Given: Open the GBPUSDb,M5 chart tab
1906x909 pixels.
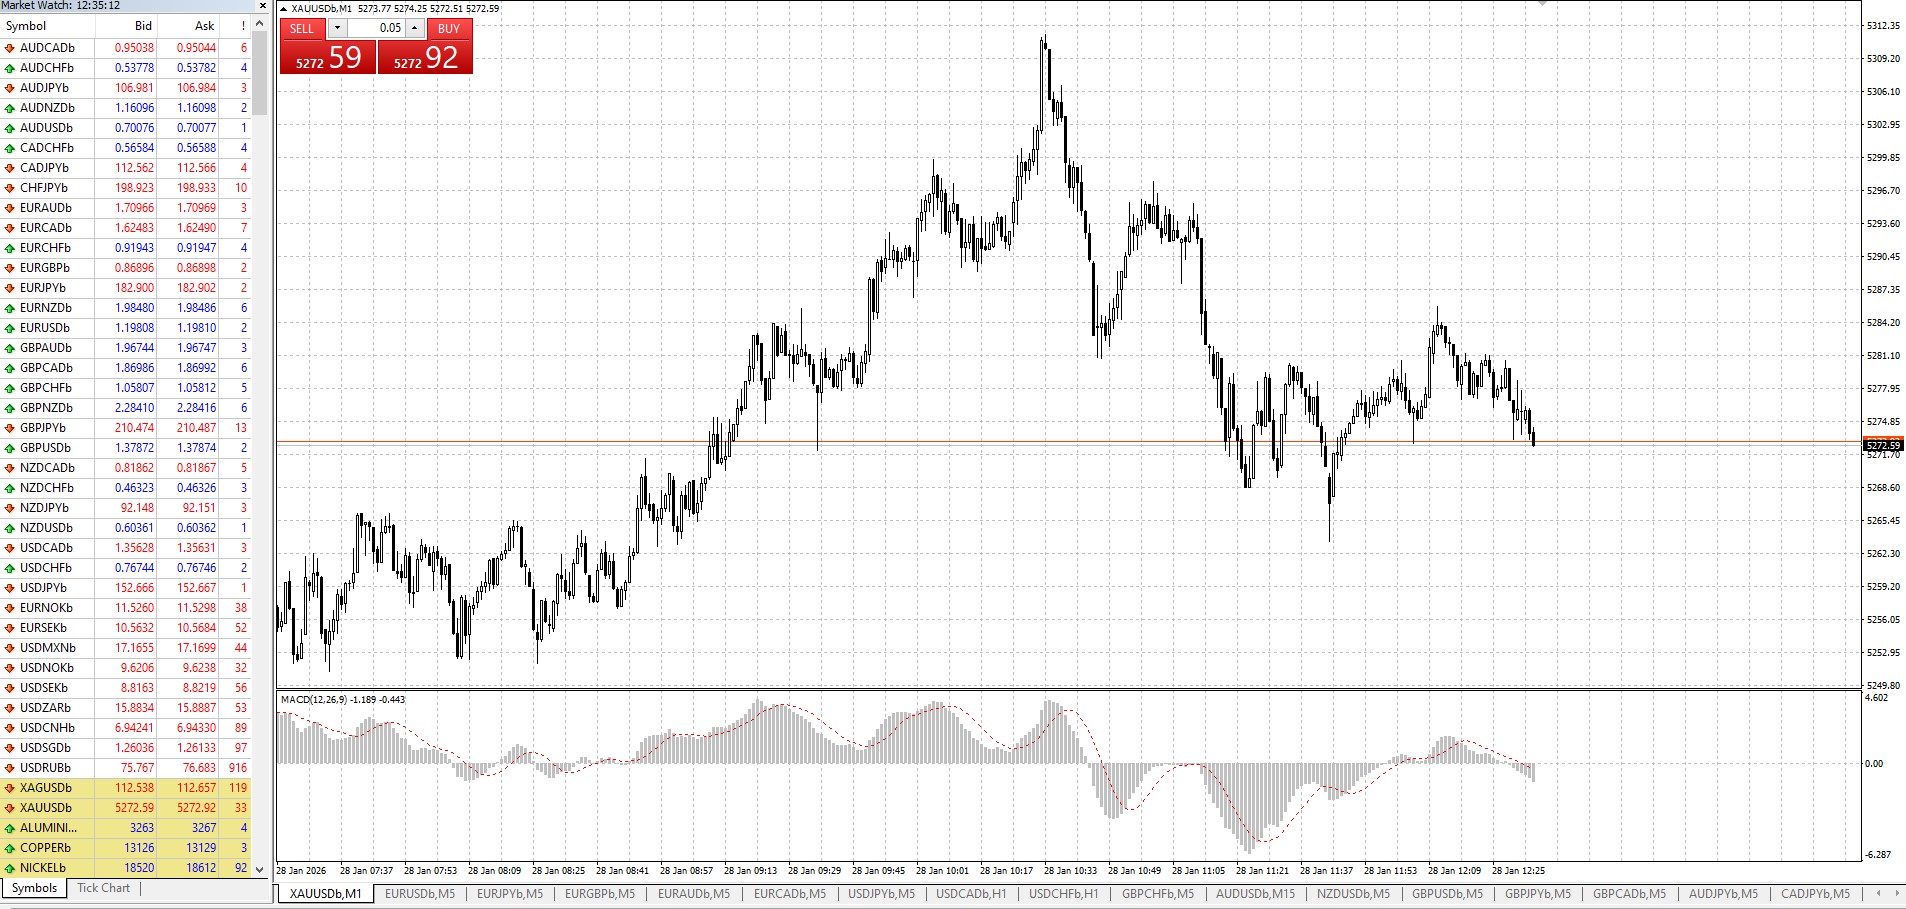Looking at the screenshot, I should (1447, 894).
